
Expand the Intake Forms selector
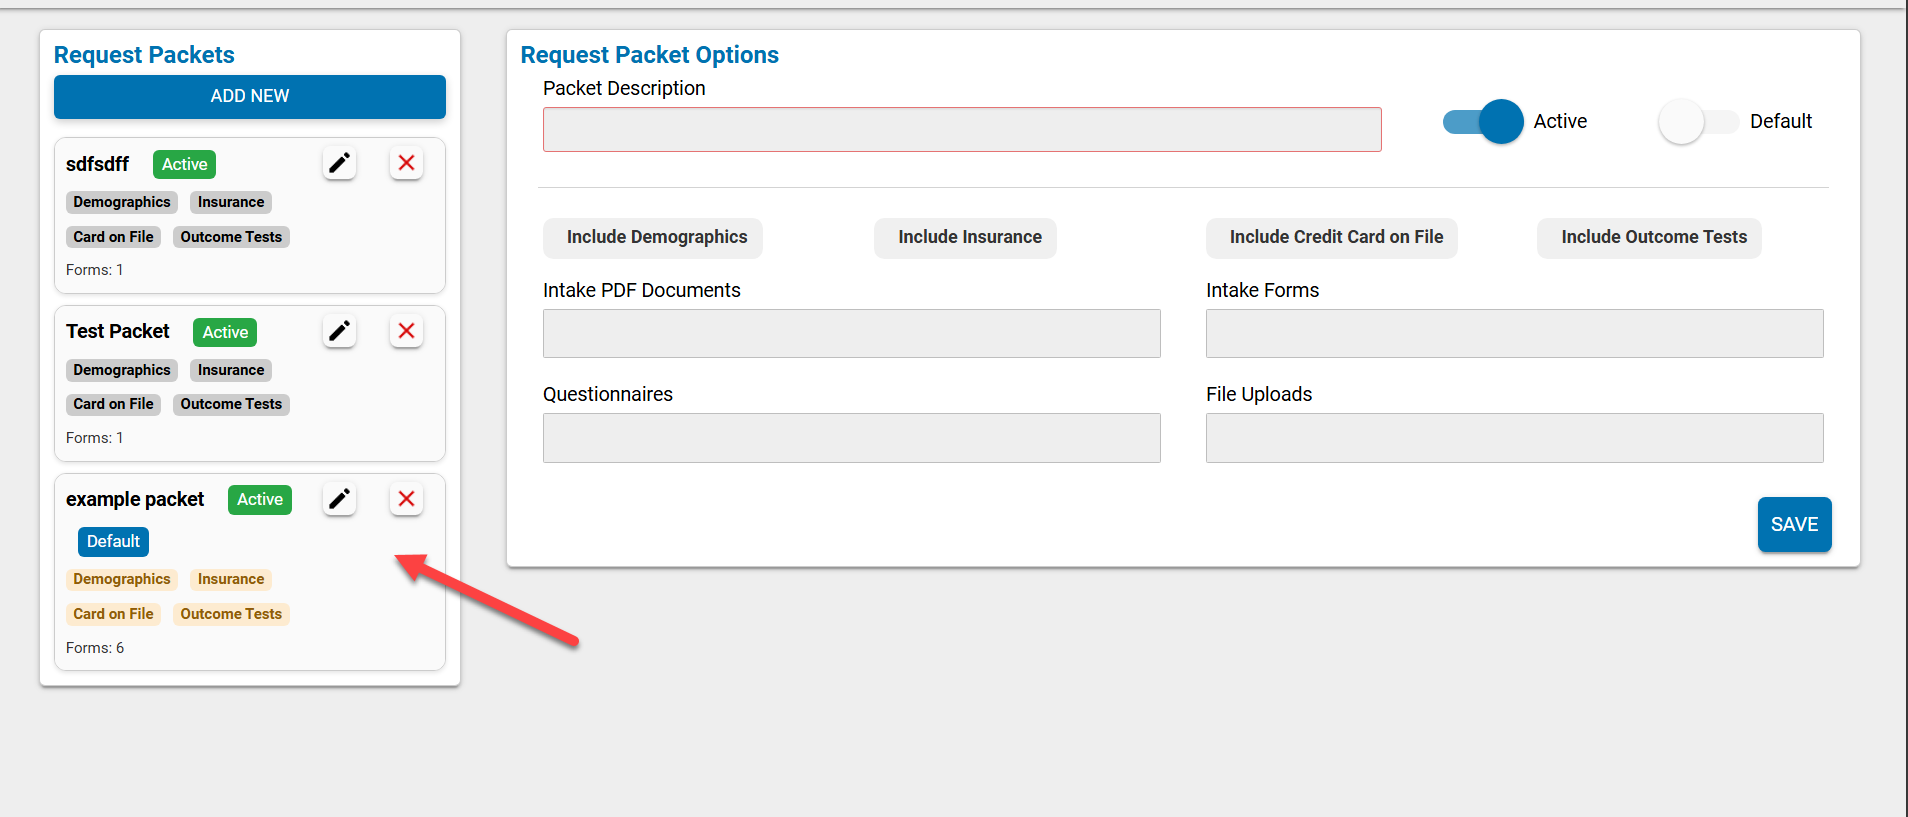click(1514, 334)
